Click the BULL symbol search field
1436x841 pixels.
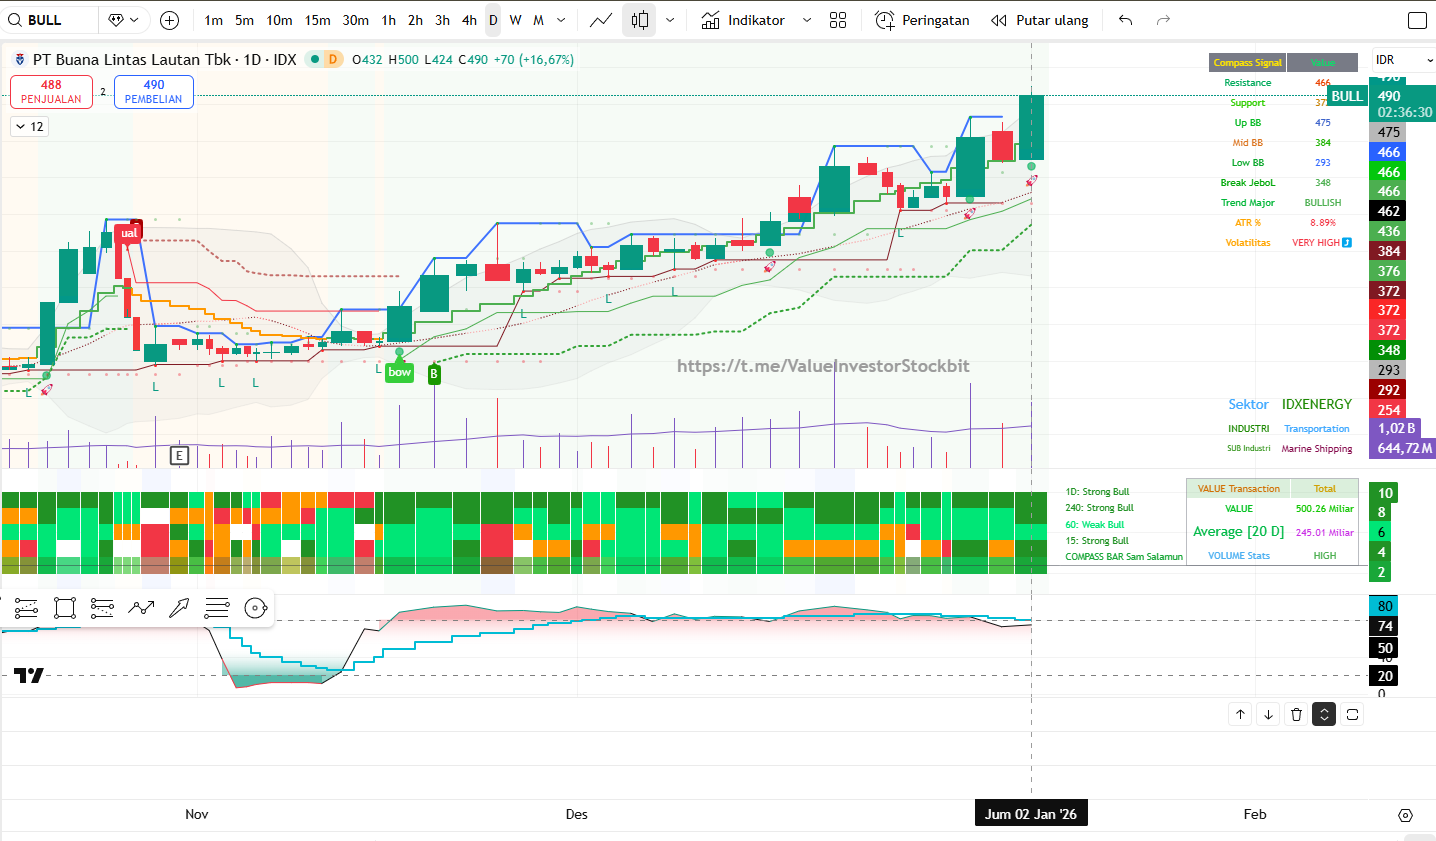point(50,20)
